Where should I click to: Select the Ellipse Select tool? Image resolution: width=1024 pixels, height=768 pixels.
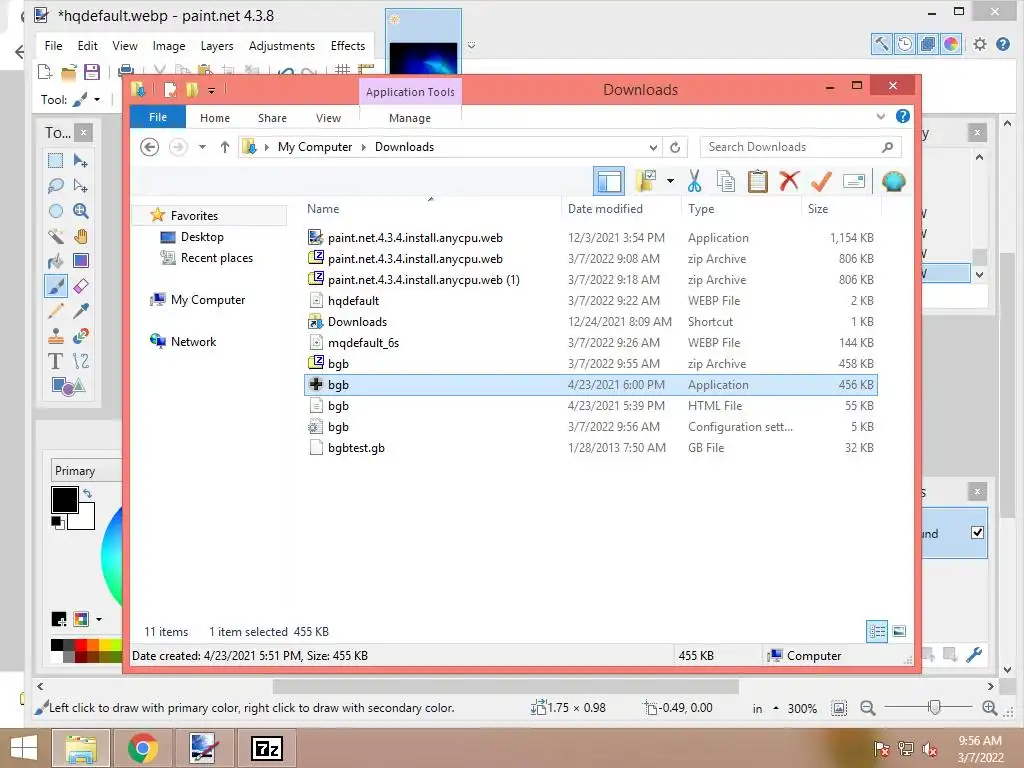tap(56, 211)
